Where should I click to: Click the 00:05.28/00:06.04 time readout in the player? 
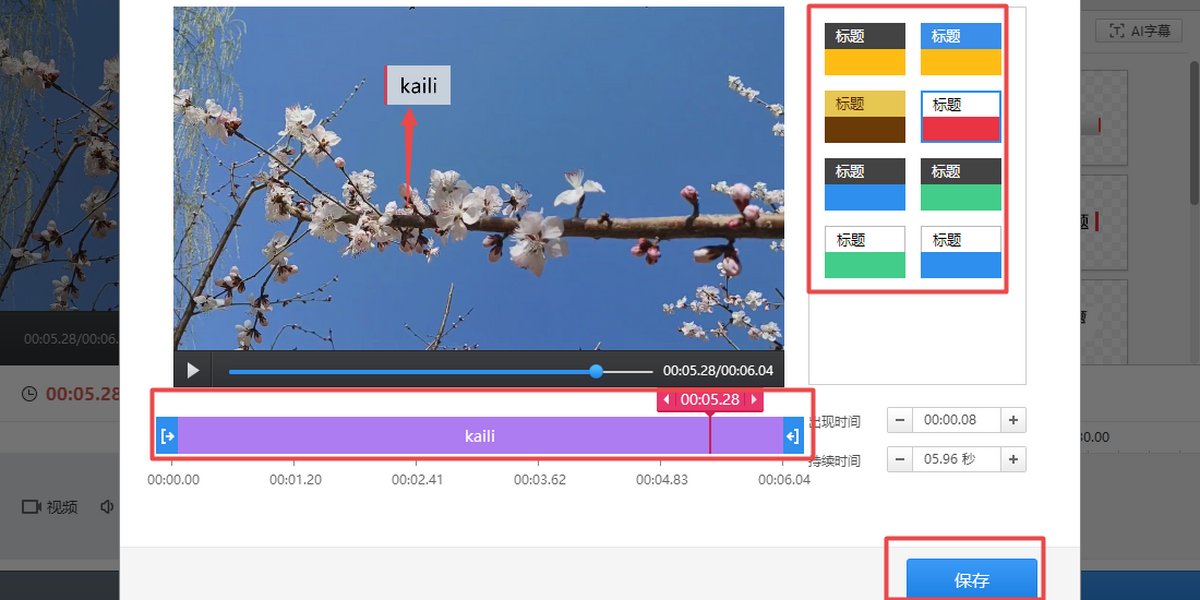click(x=718, y=371)
